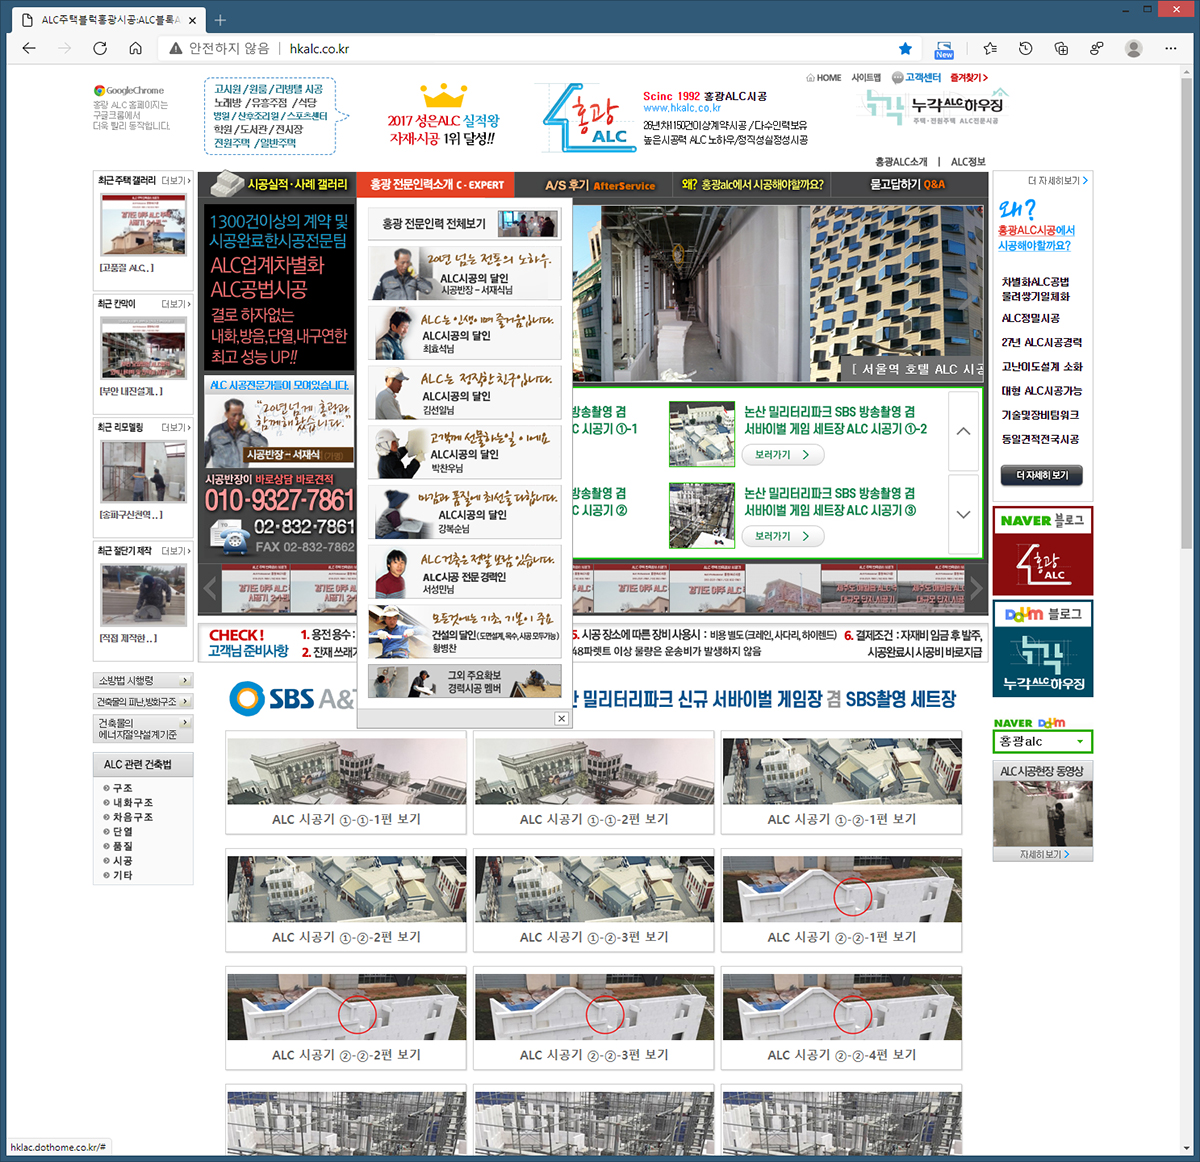Open the Settings and more ellipsis menu

(x=1170, y=48)
